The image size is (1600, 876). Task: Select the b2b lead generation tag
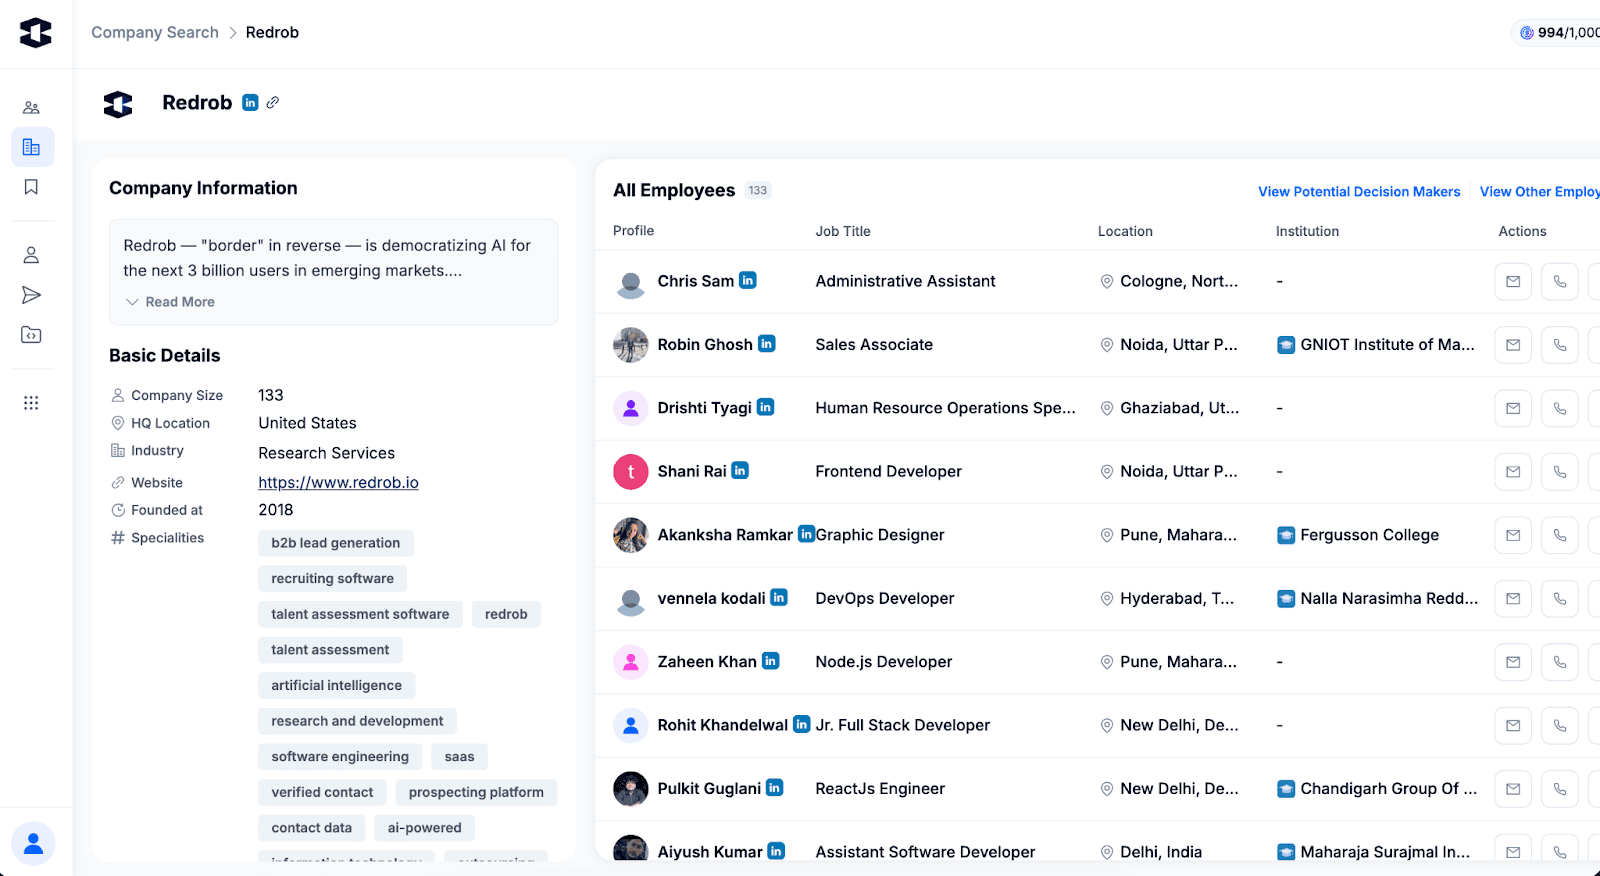pyautogui.click(x=336, y=543)
